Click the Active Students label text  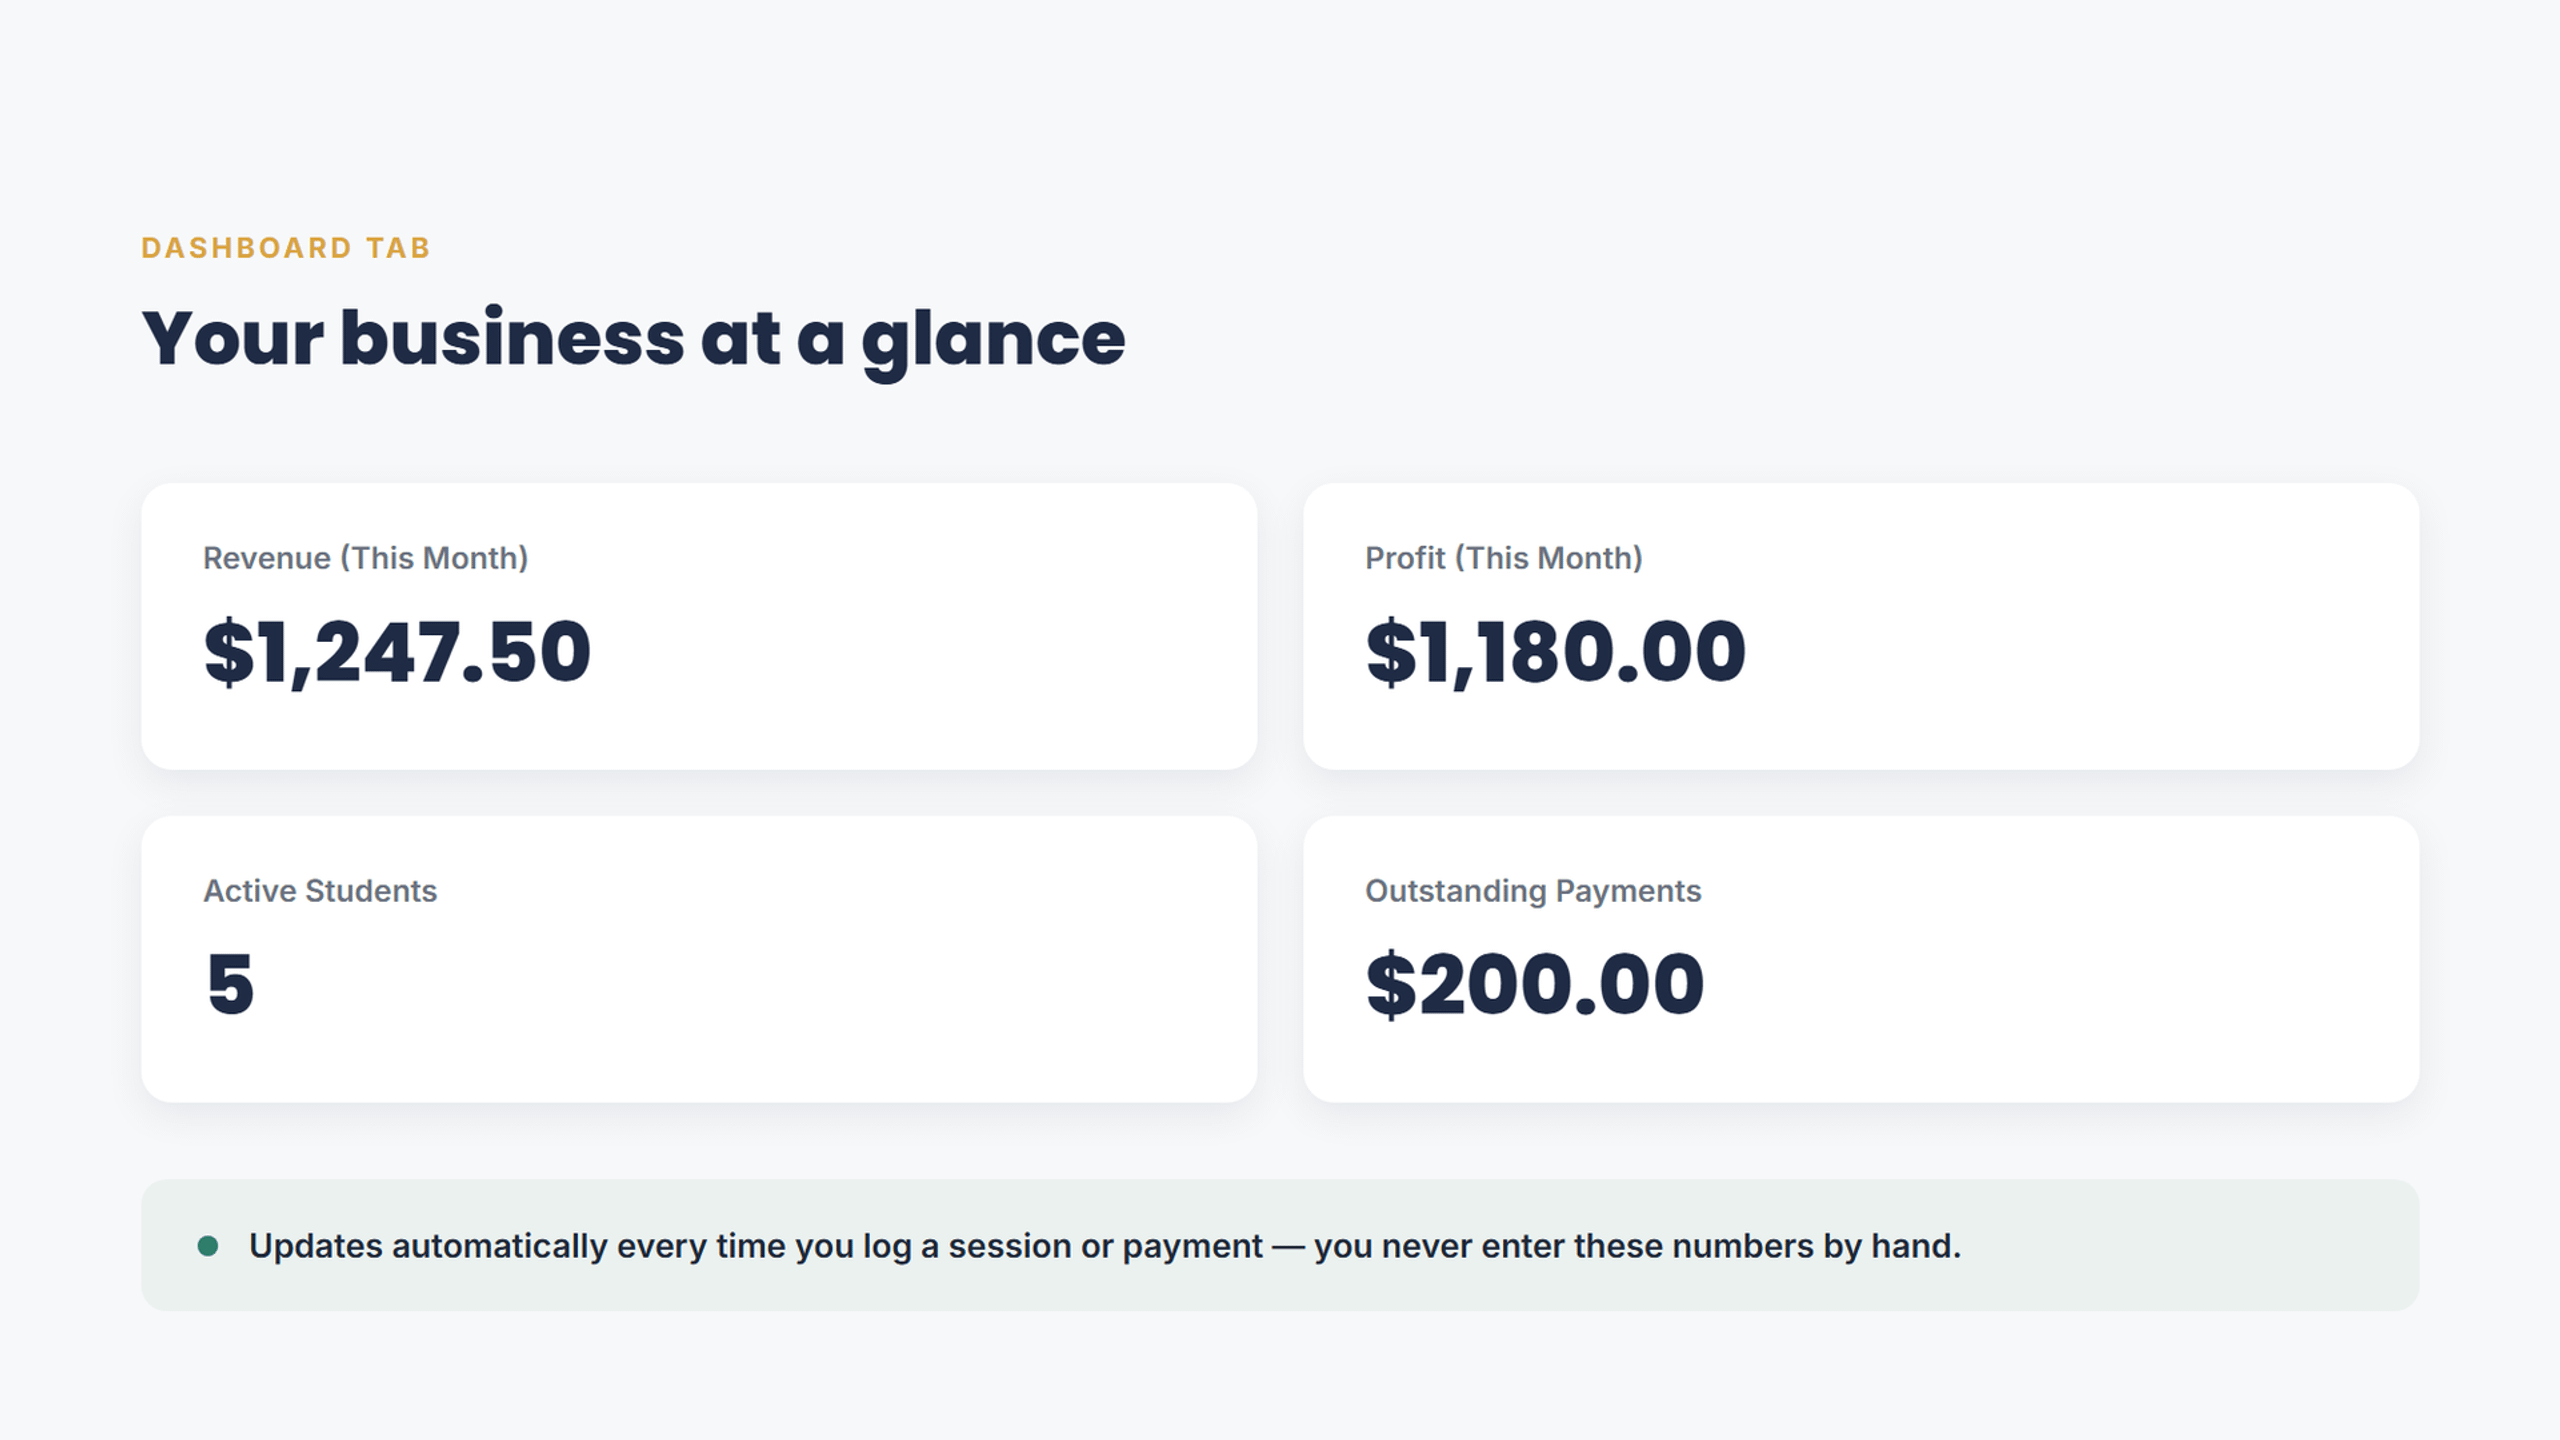(320, 890)
